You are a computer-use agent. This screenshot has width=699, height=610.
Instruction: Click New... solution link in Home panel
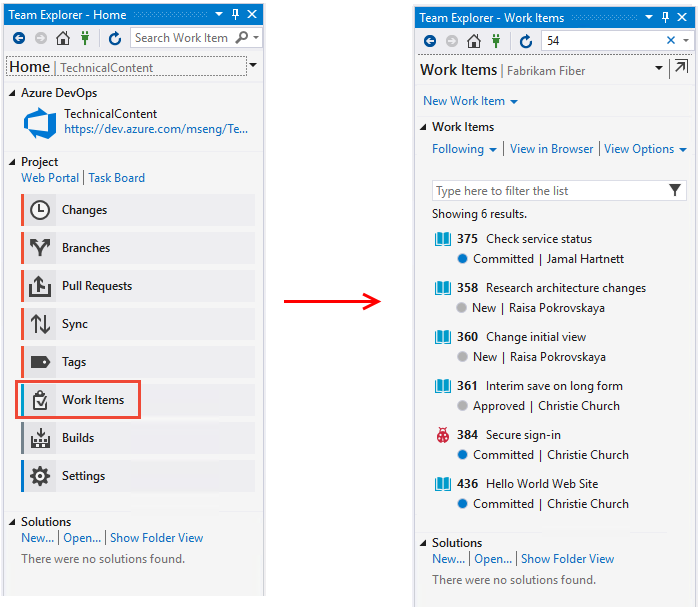37,538
